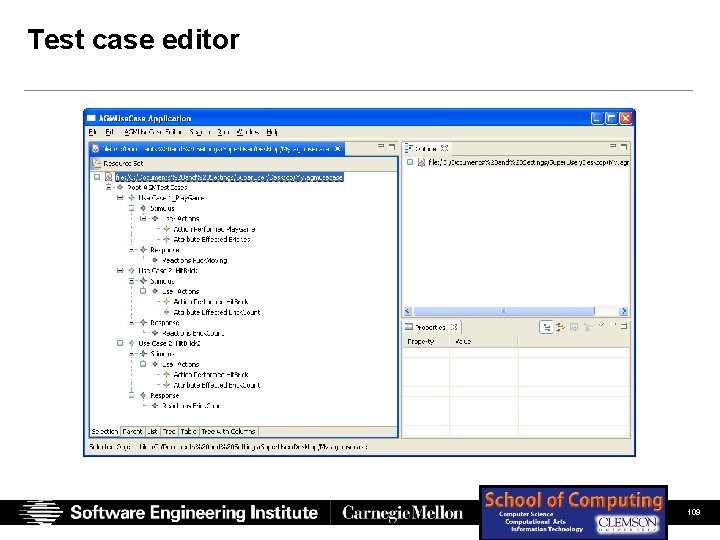The image size is (720, 540).
Task: Maximize the editor pane
Action: pos(392,146)
